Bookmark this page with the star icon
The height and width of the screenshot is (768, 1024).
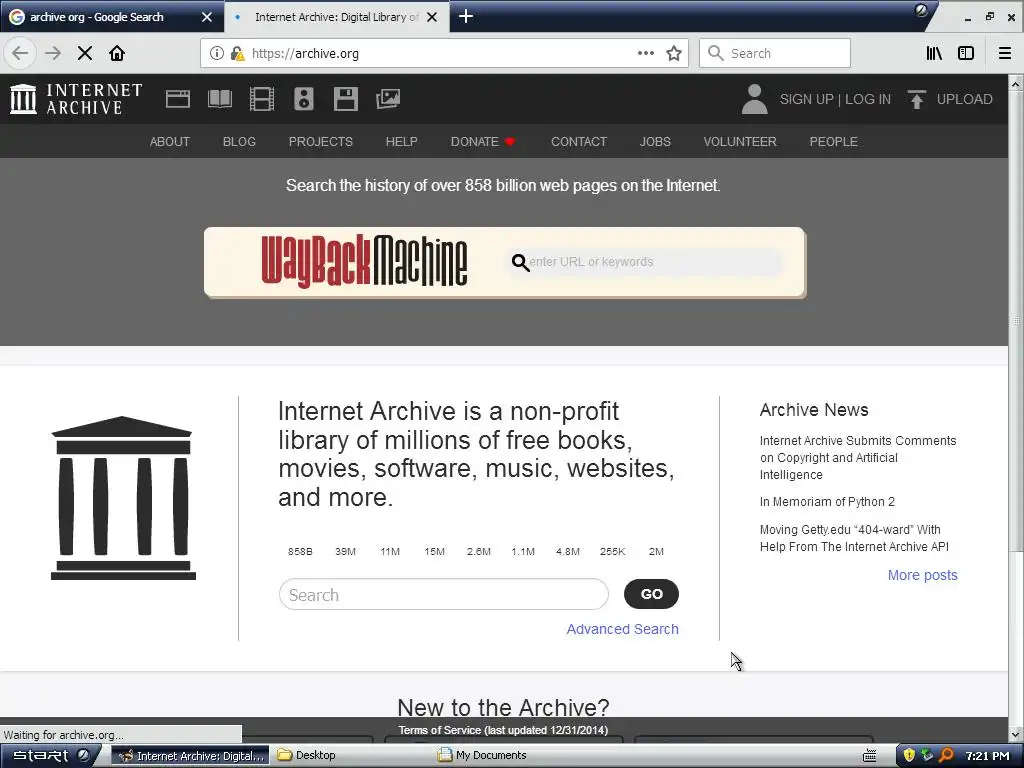coord(674,54)
